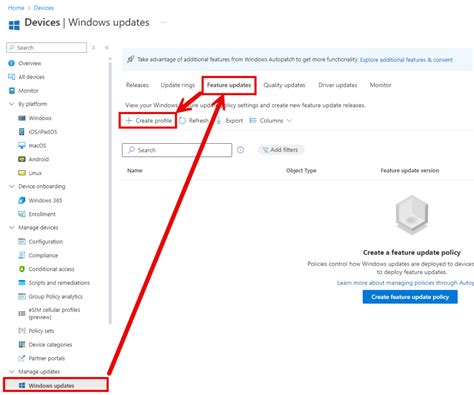Screen dimensions: 474x395
Task: Open the Windows 365 icon
Action: [x=22, y=200]
